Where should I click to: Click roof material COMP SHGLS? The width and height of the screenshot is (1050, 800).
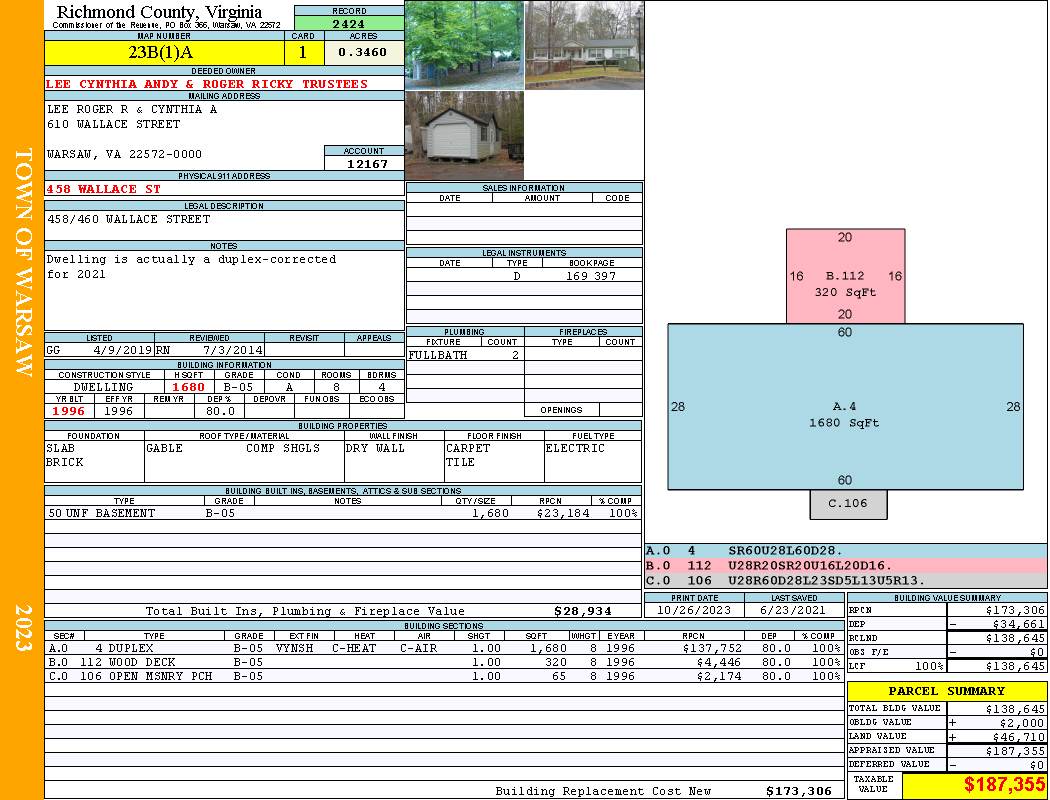tap(283, 448)
